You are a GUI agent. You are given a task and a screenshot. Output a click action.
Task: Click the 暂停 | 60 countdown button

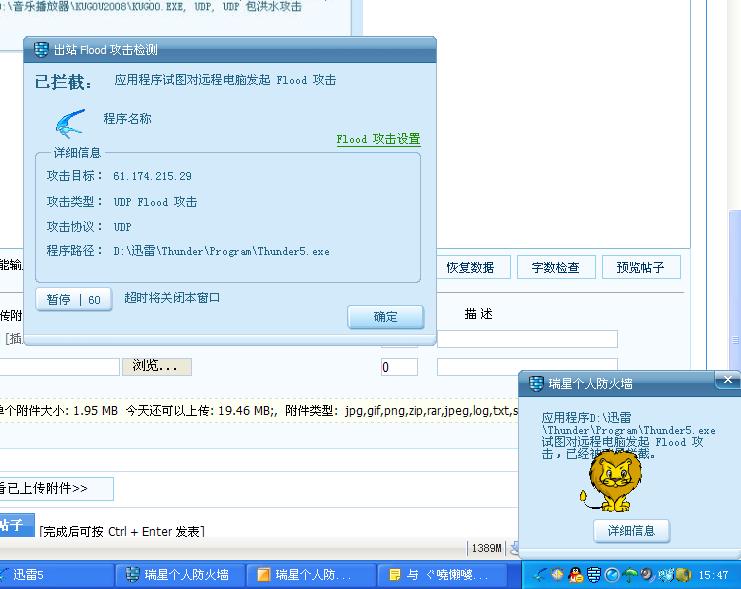pos(73,299)
